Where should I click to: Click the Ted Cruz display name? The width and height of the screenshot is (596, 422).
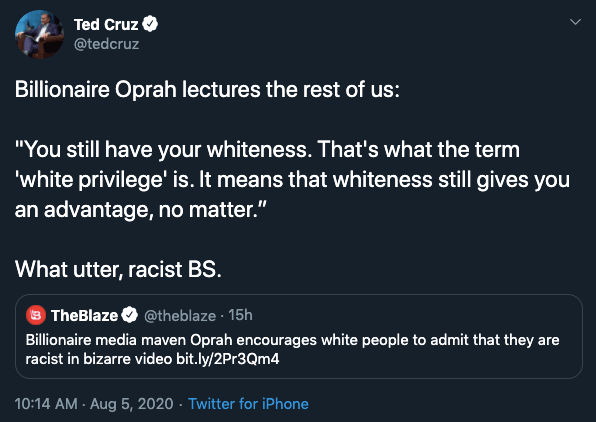[106, 25]
